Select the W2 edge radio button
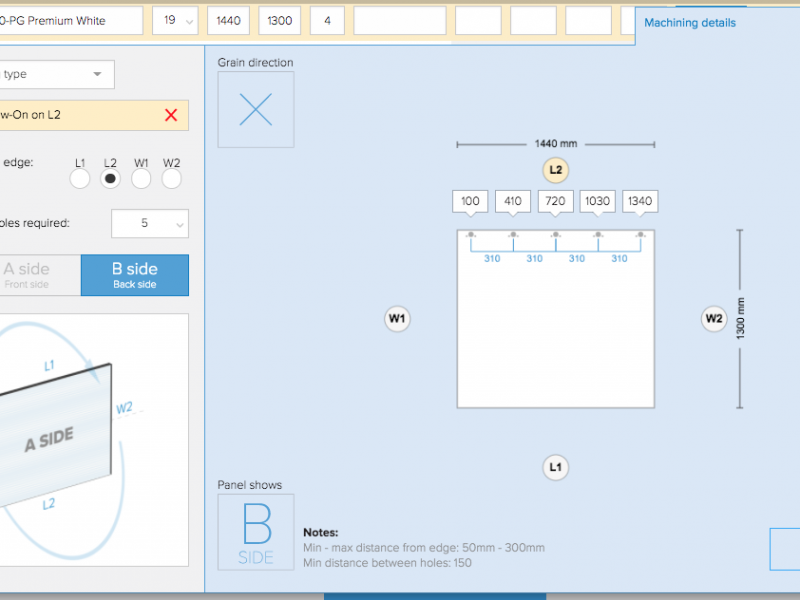This screenshot has height=600, width=800. click(172, 179)
